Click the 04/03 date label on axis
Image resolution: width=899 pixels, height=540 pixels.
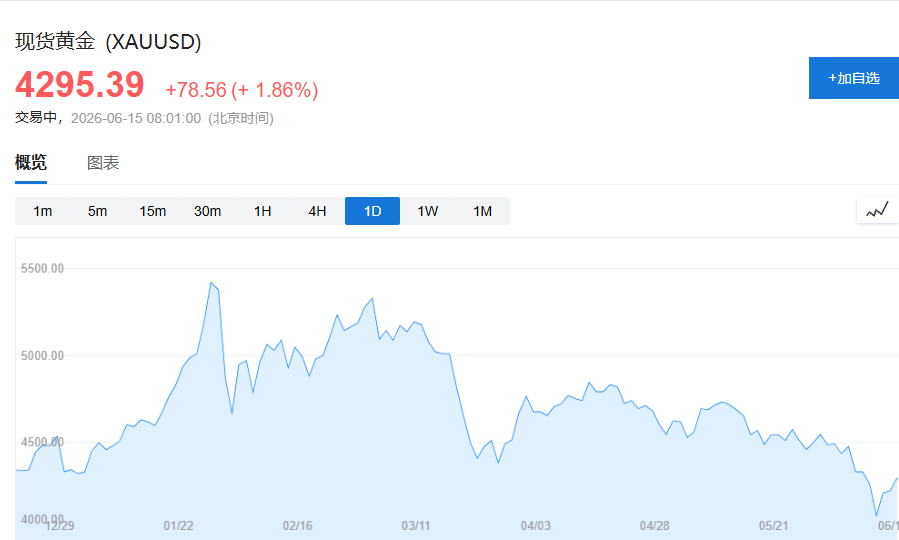pyautogui.click(x=536, y=526)
